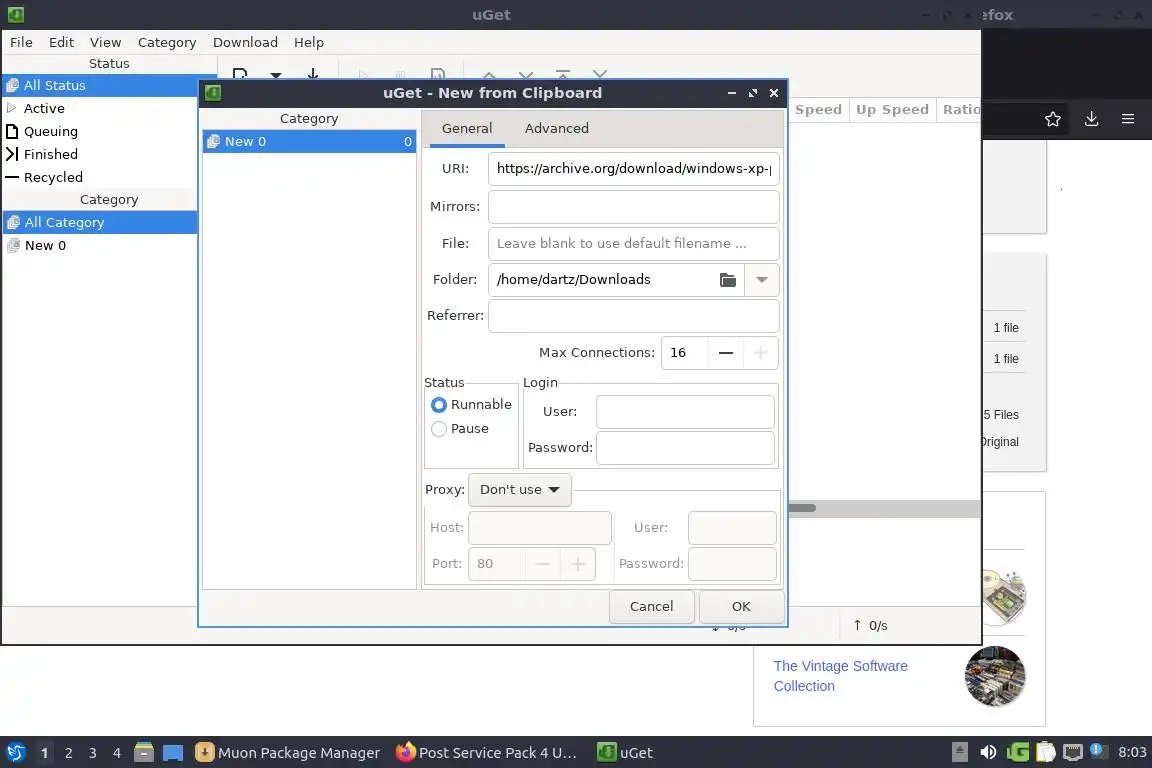Image resolution: width=1152 pixels, height=768 pixels.
Task: Click the Vintage Software Collection thumbnail
Action: click(x=995, y=676)
